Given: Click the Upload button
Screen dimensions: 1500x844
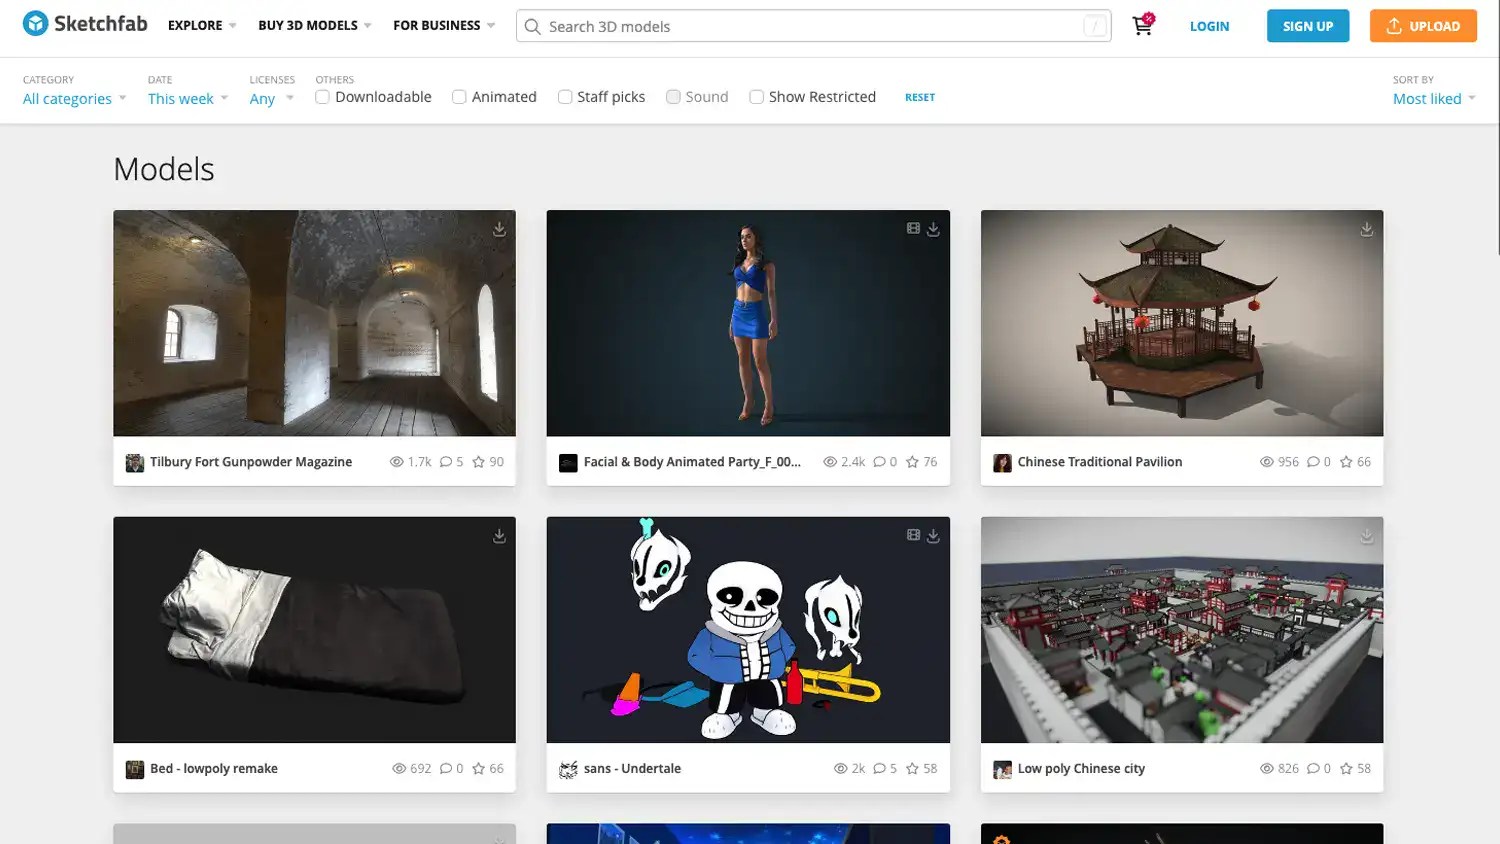Looking at the screenshot, I should click(x=1423, y=26).
